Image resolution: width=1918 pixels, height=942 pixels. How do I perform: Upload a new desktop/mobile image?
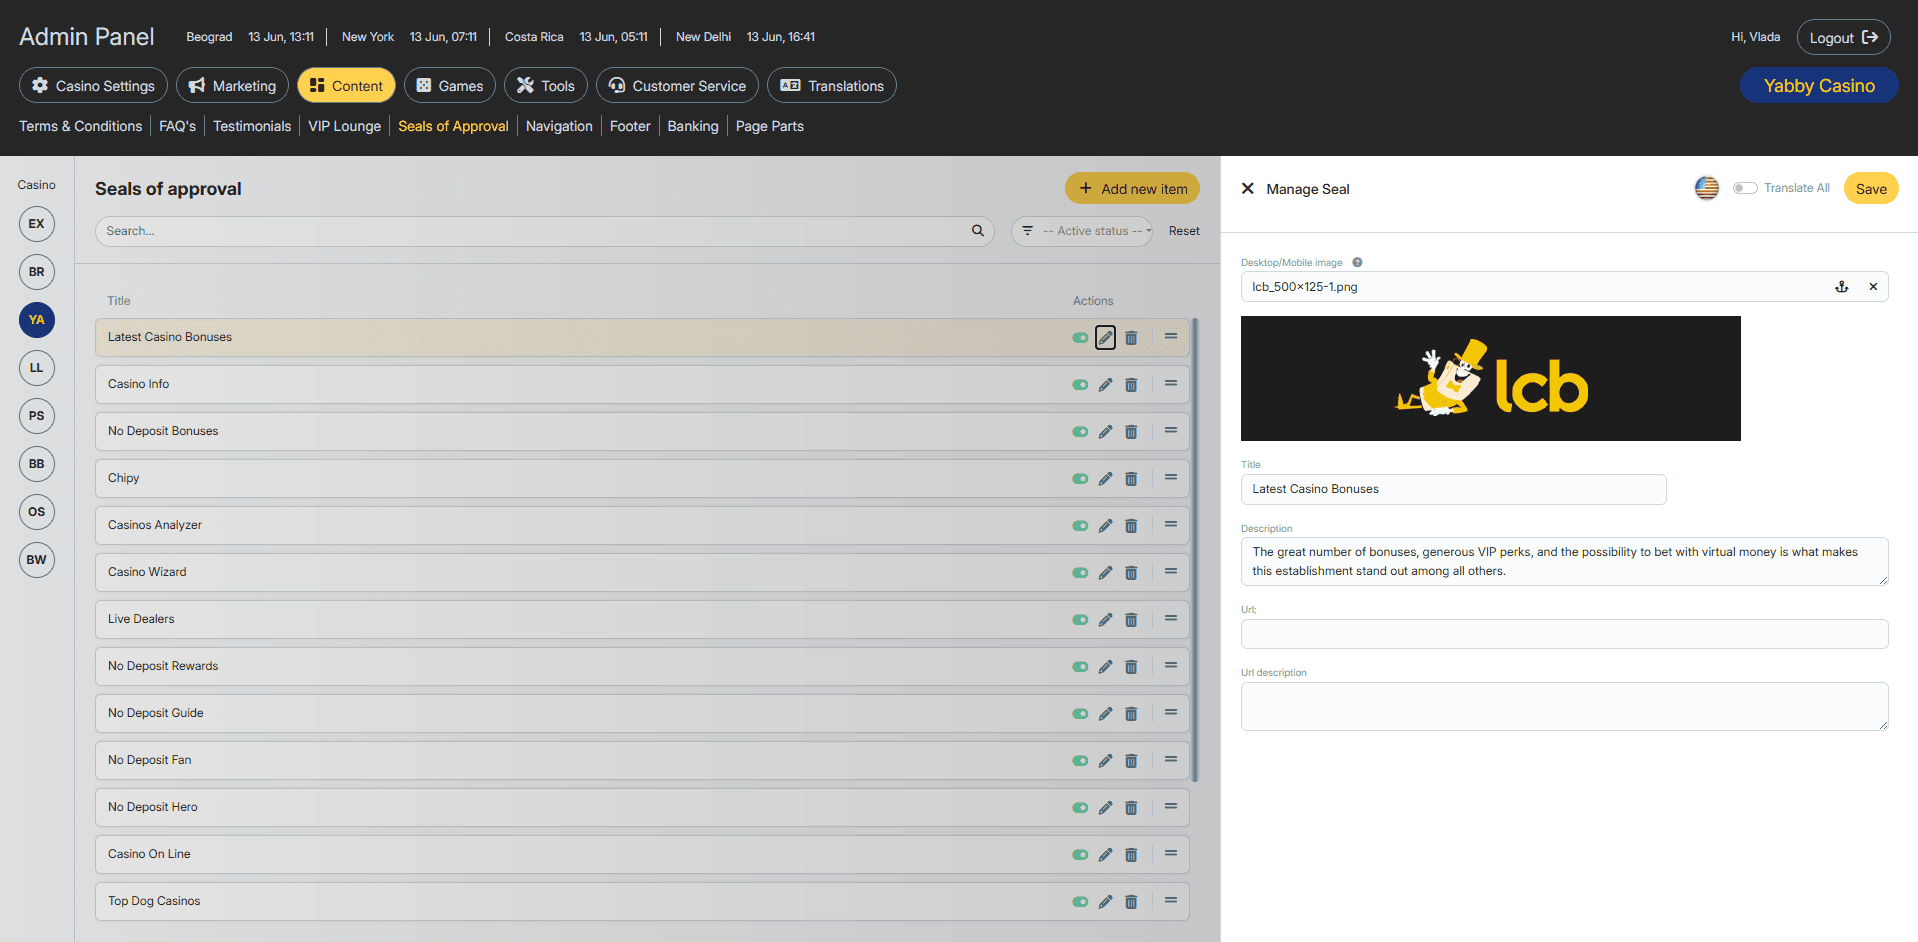point(1842,287)
